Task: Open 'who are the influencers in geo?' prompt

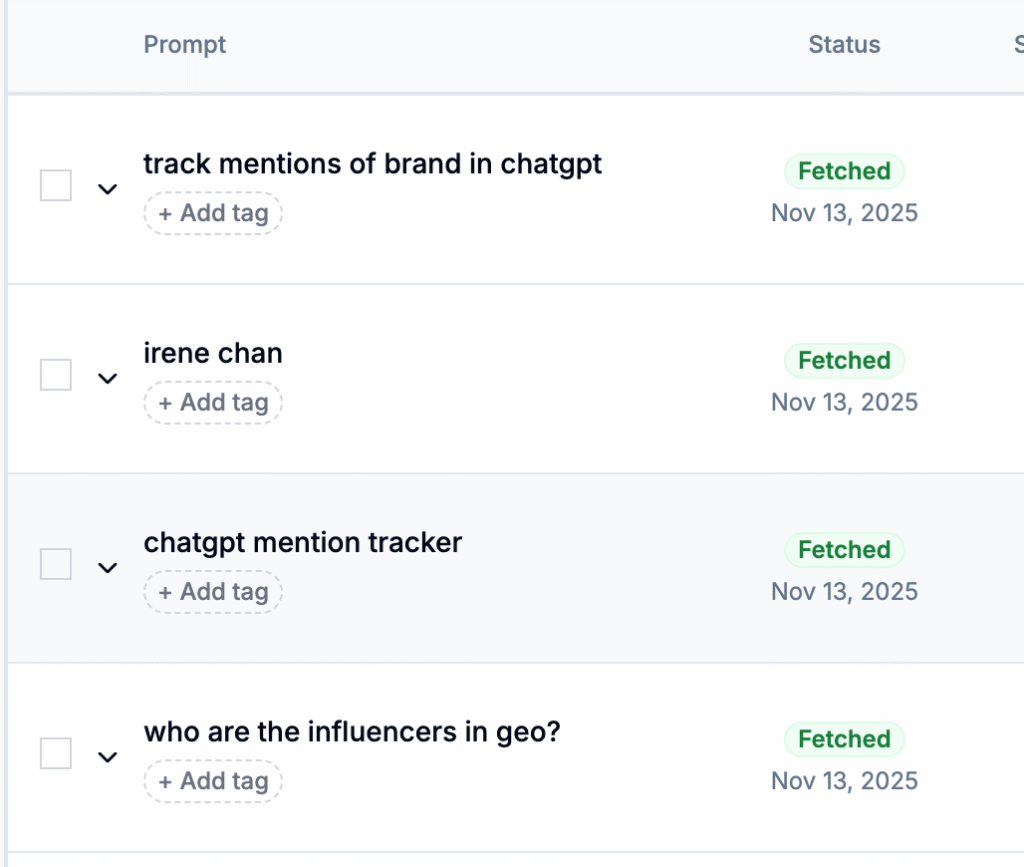Action: pos(352,732)
